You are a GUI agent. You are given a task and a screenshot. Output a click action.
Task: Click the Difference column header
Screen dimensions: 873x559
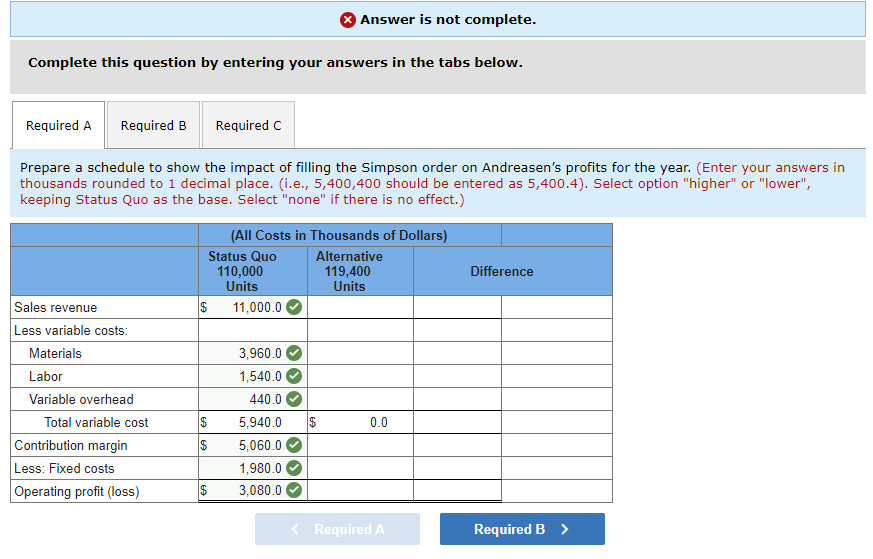502,271
